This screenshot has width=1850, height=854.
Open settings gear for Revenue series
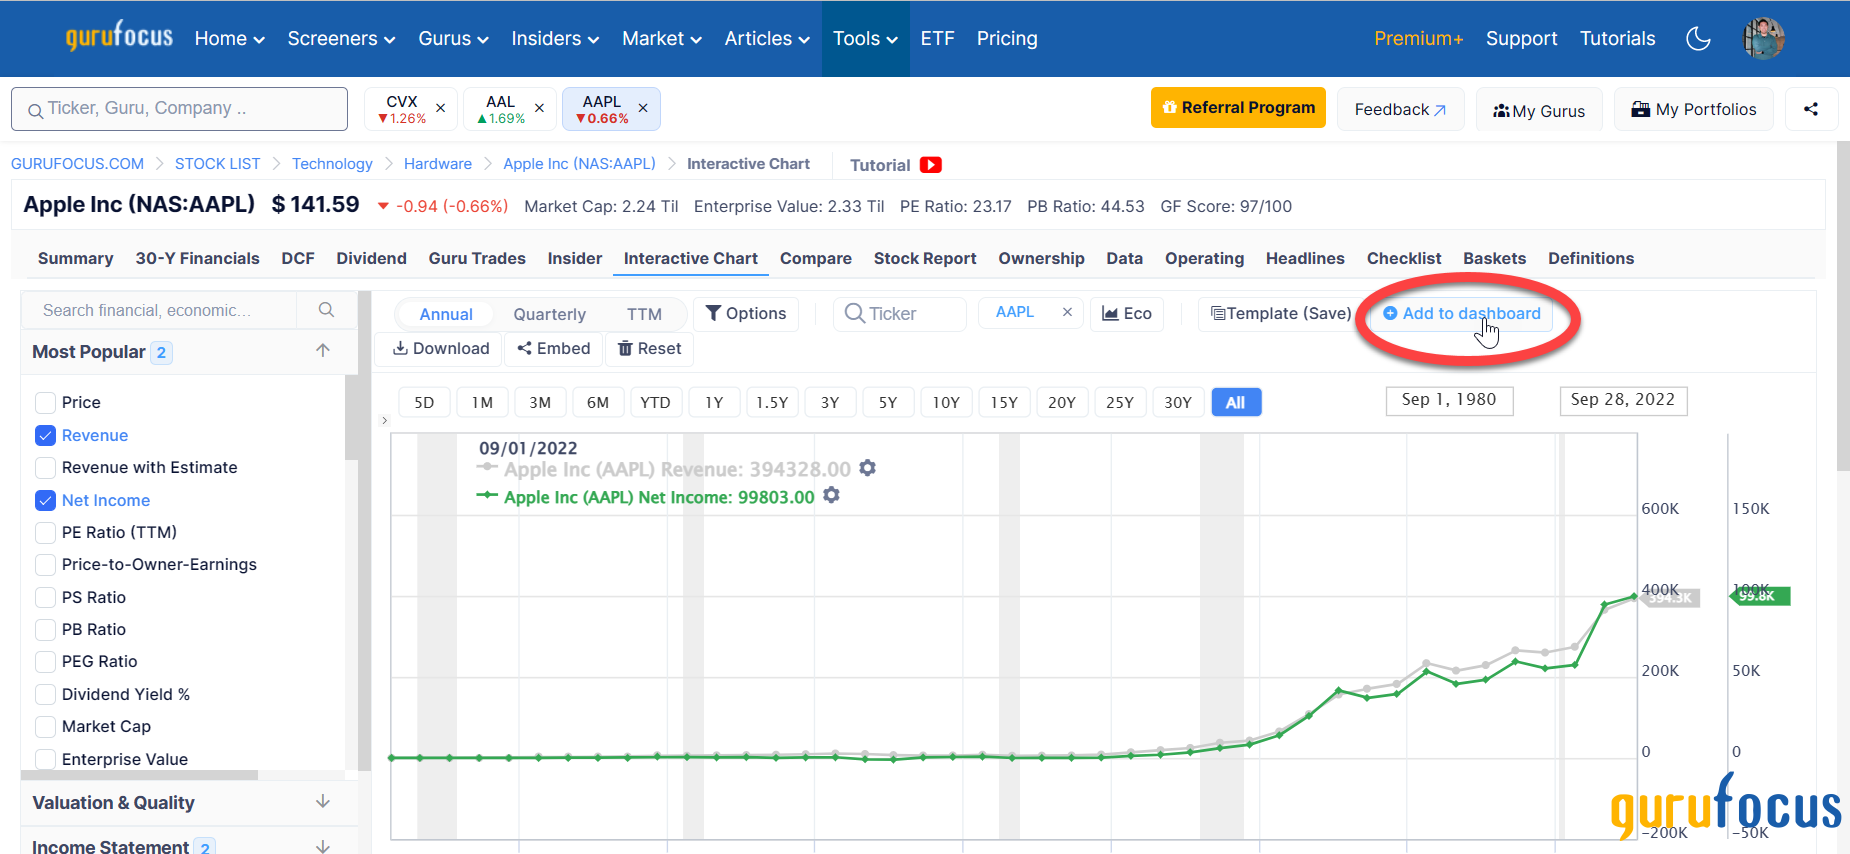point(868,468)
